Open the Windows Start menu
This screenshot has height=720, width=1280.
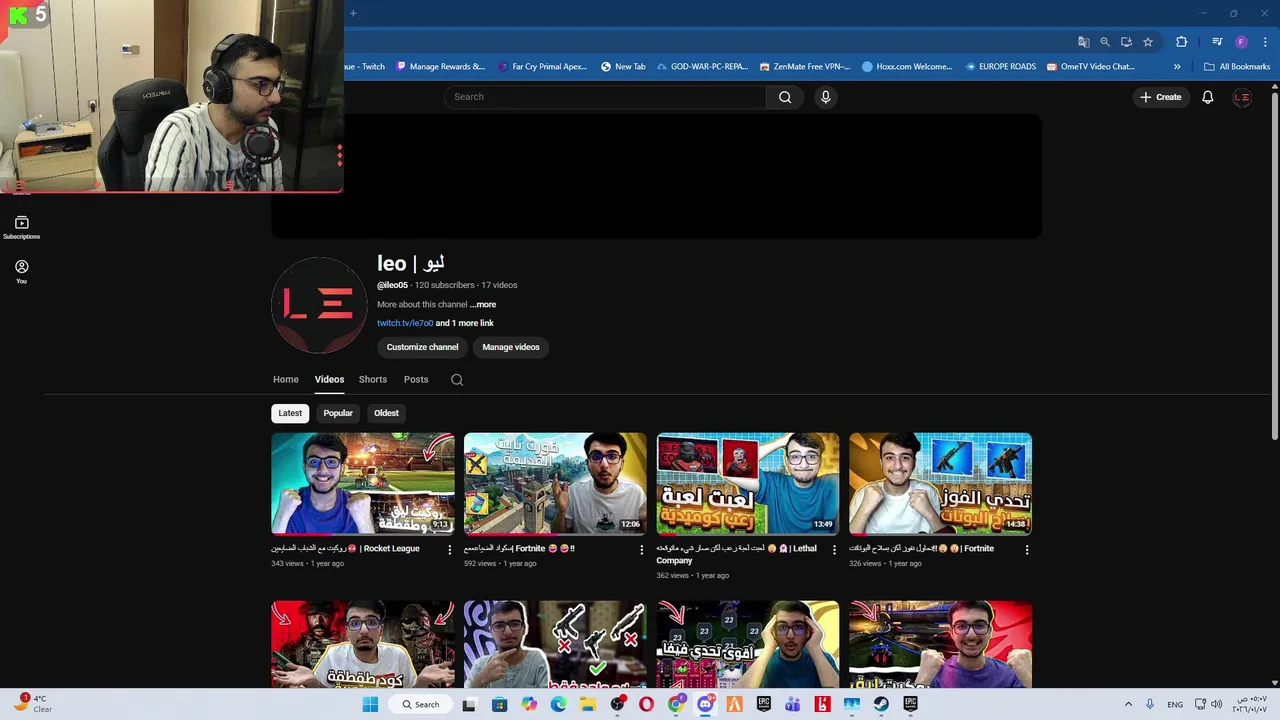pyautogui.click(x=370, y=704)
